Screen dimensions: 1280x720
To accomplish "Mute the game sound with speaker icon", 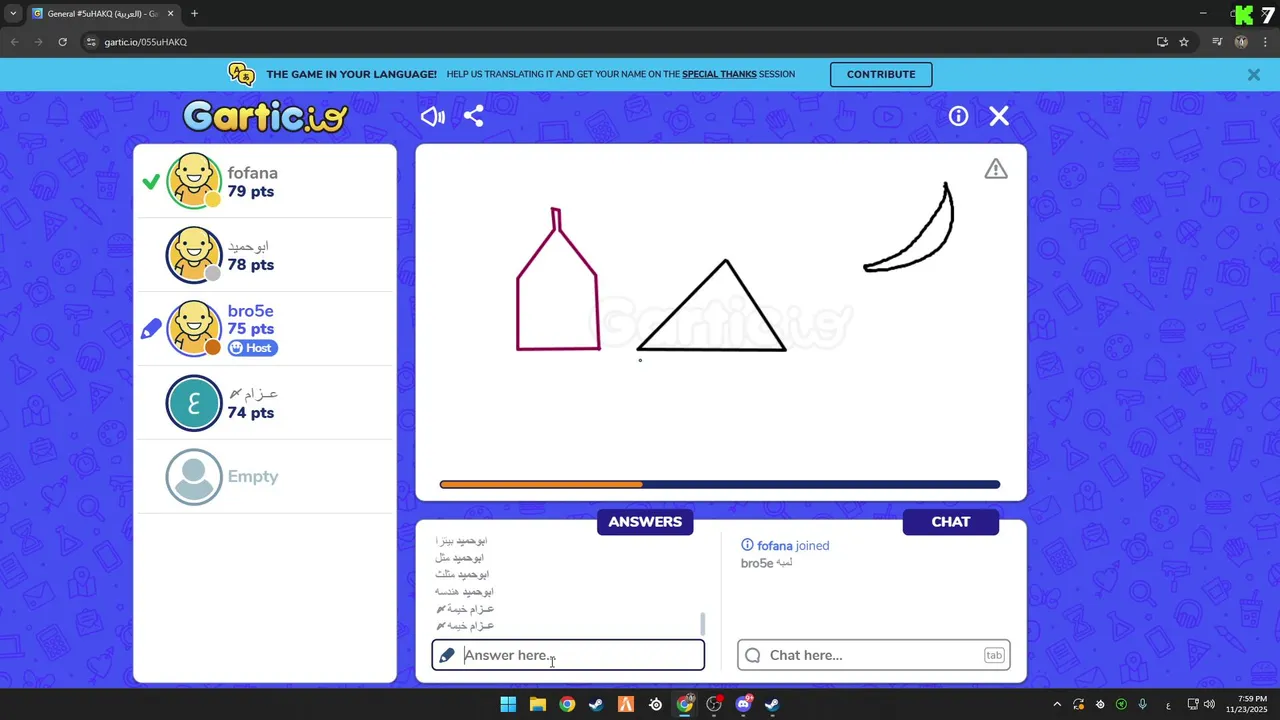I will [433, 117].
